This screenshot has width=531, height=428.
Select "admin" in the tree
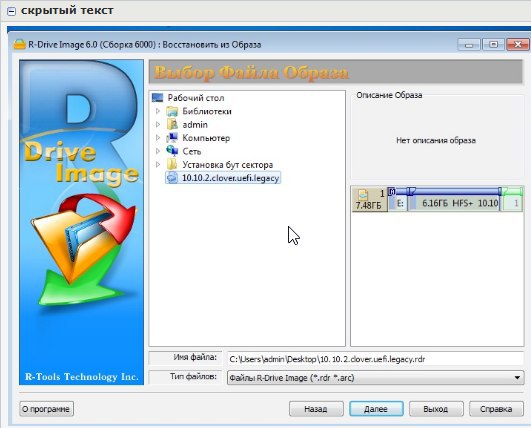195,125
